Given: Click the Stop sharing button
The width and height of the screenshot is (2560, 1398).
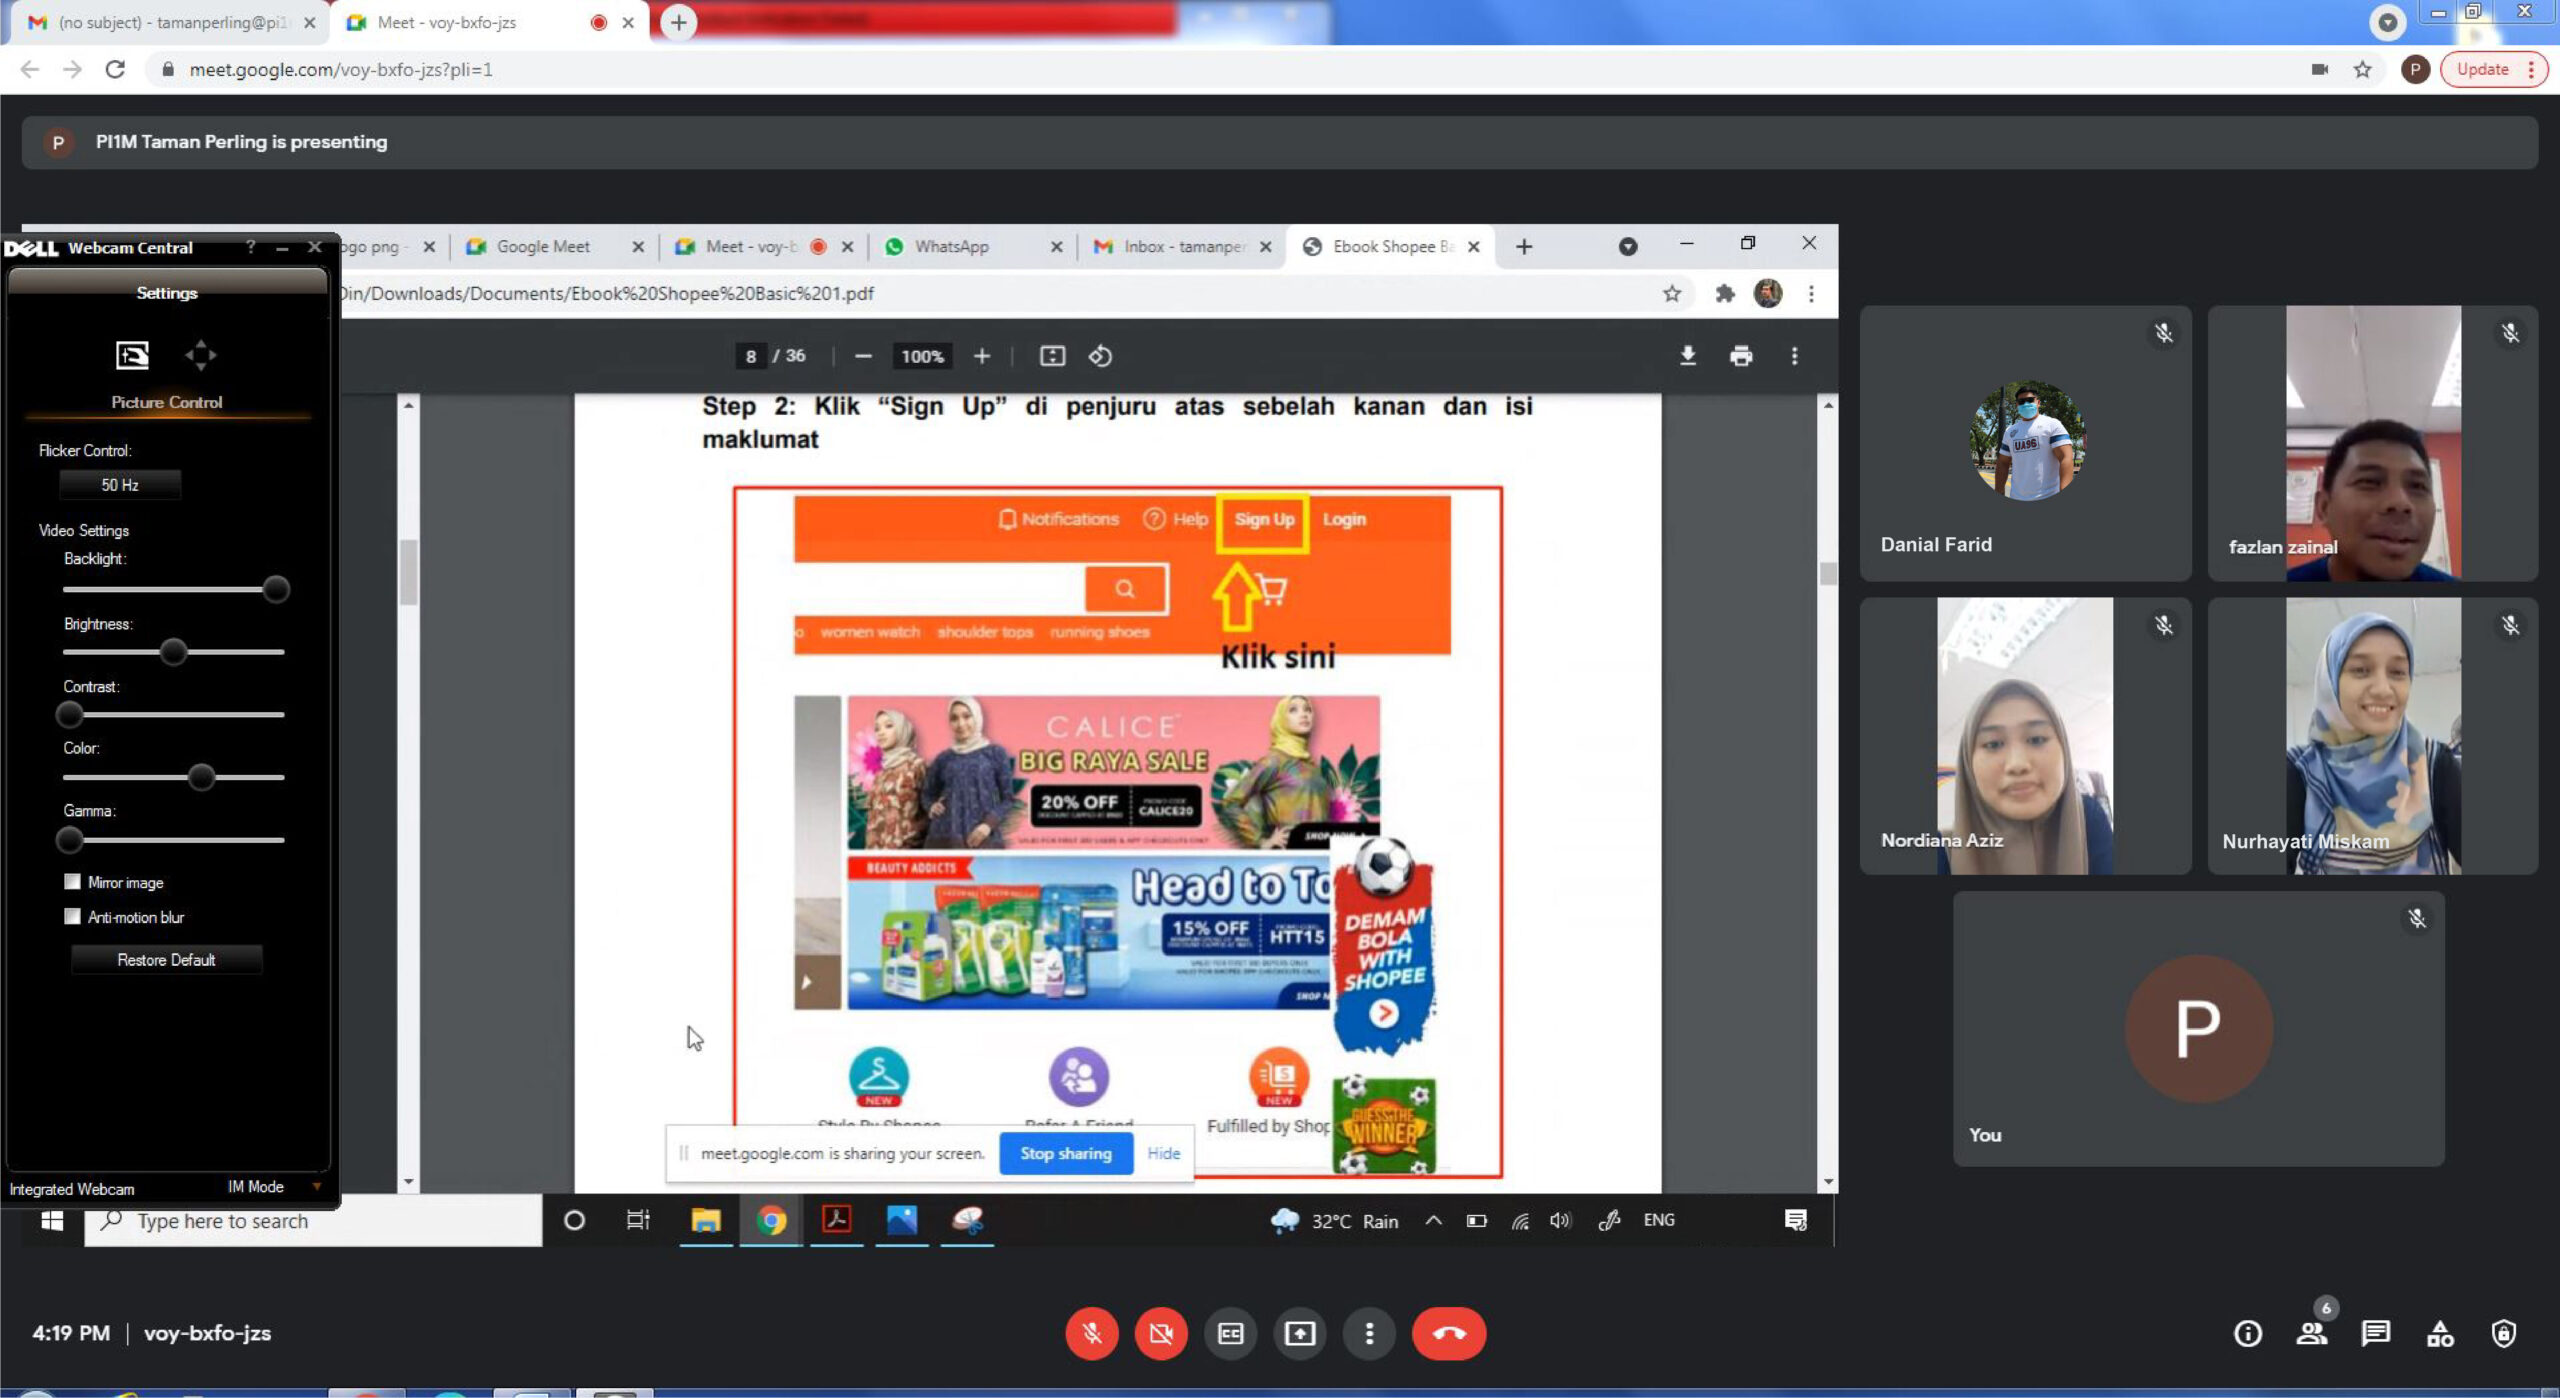Looking at the screenshot, I should pyautogui.click(x=1065, y=1153).
